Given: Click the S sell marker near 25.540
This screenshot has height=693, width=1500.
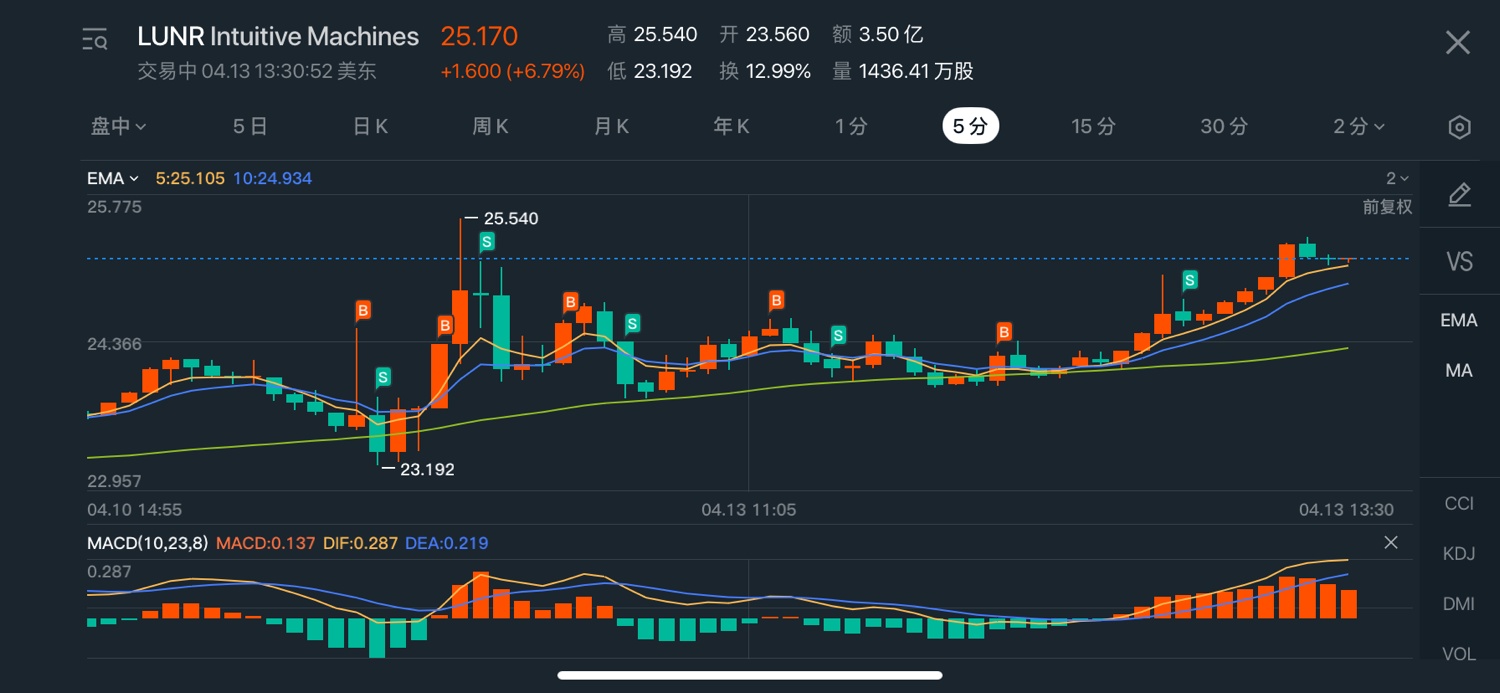Looking at the screenshot, I should click(x=487, y=241).
